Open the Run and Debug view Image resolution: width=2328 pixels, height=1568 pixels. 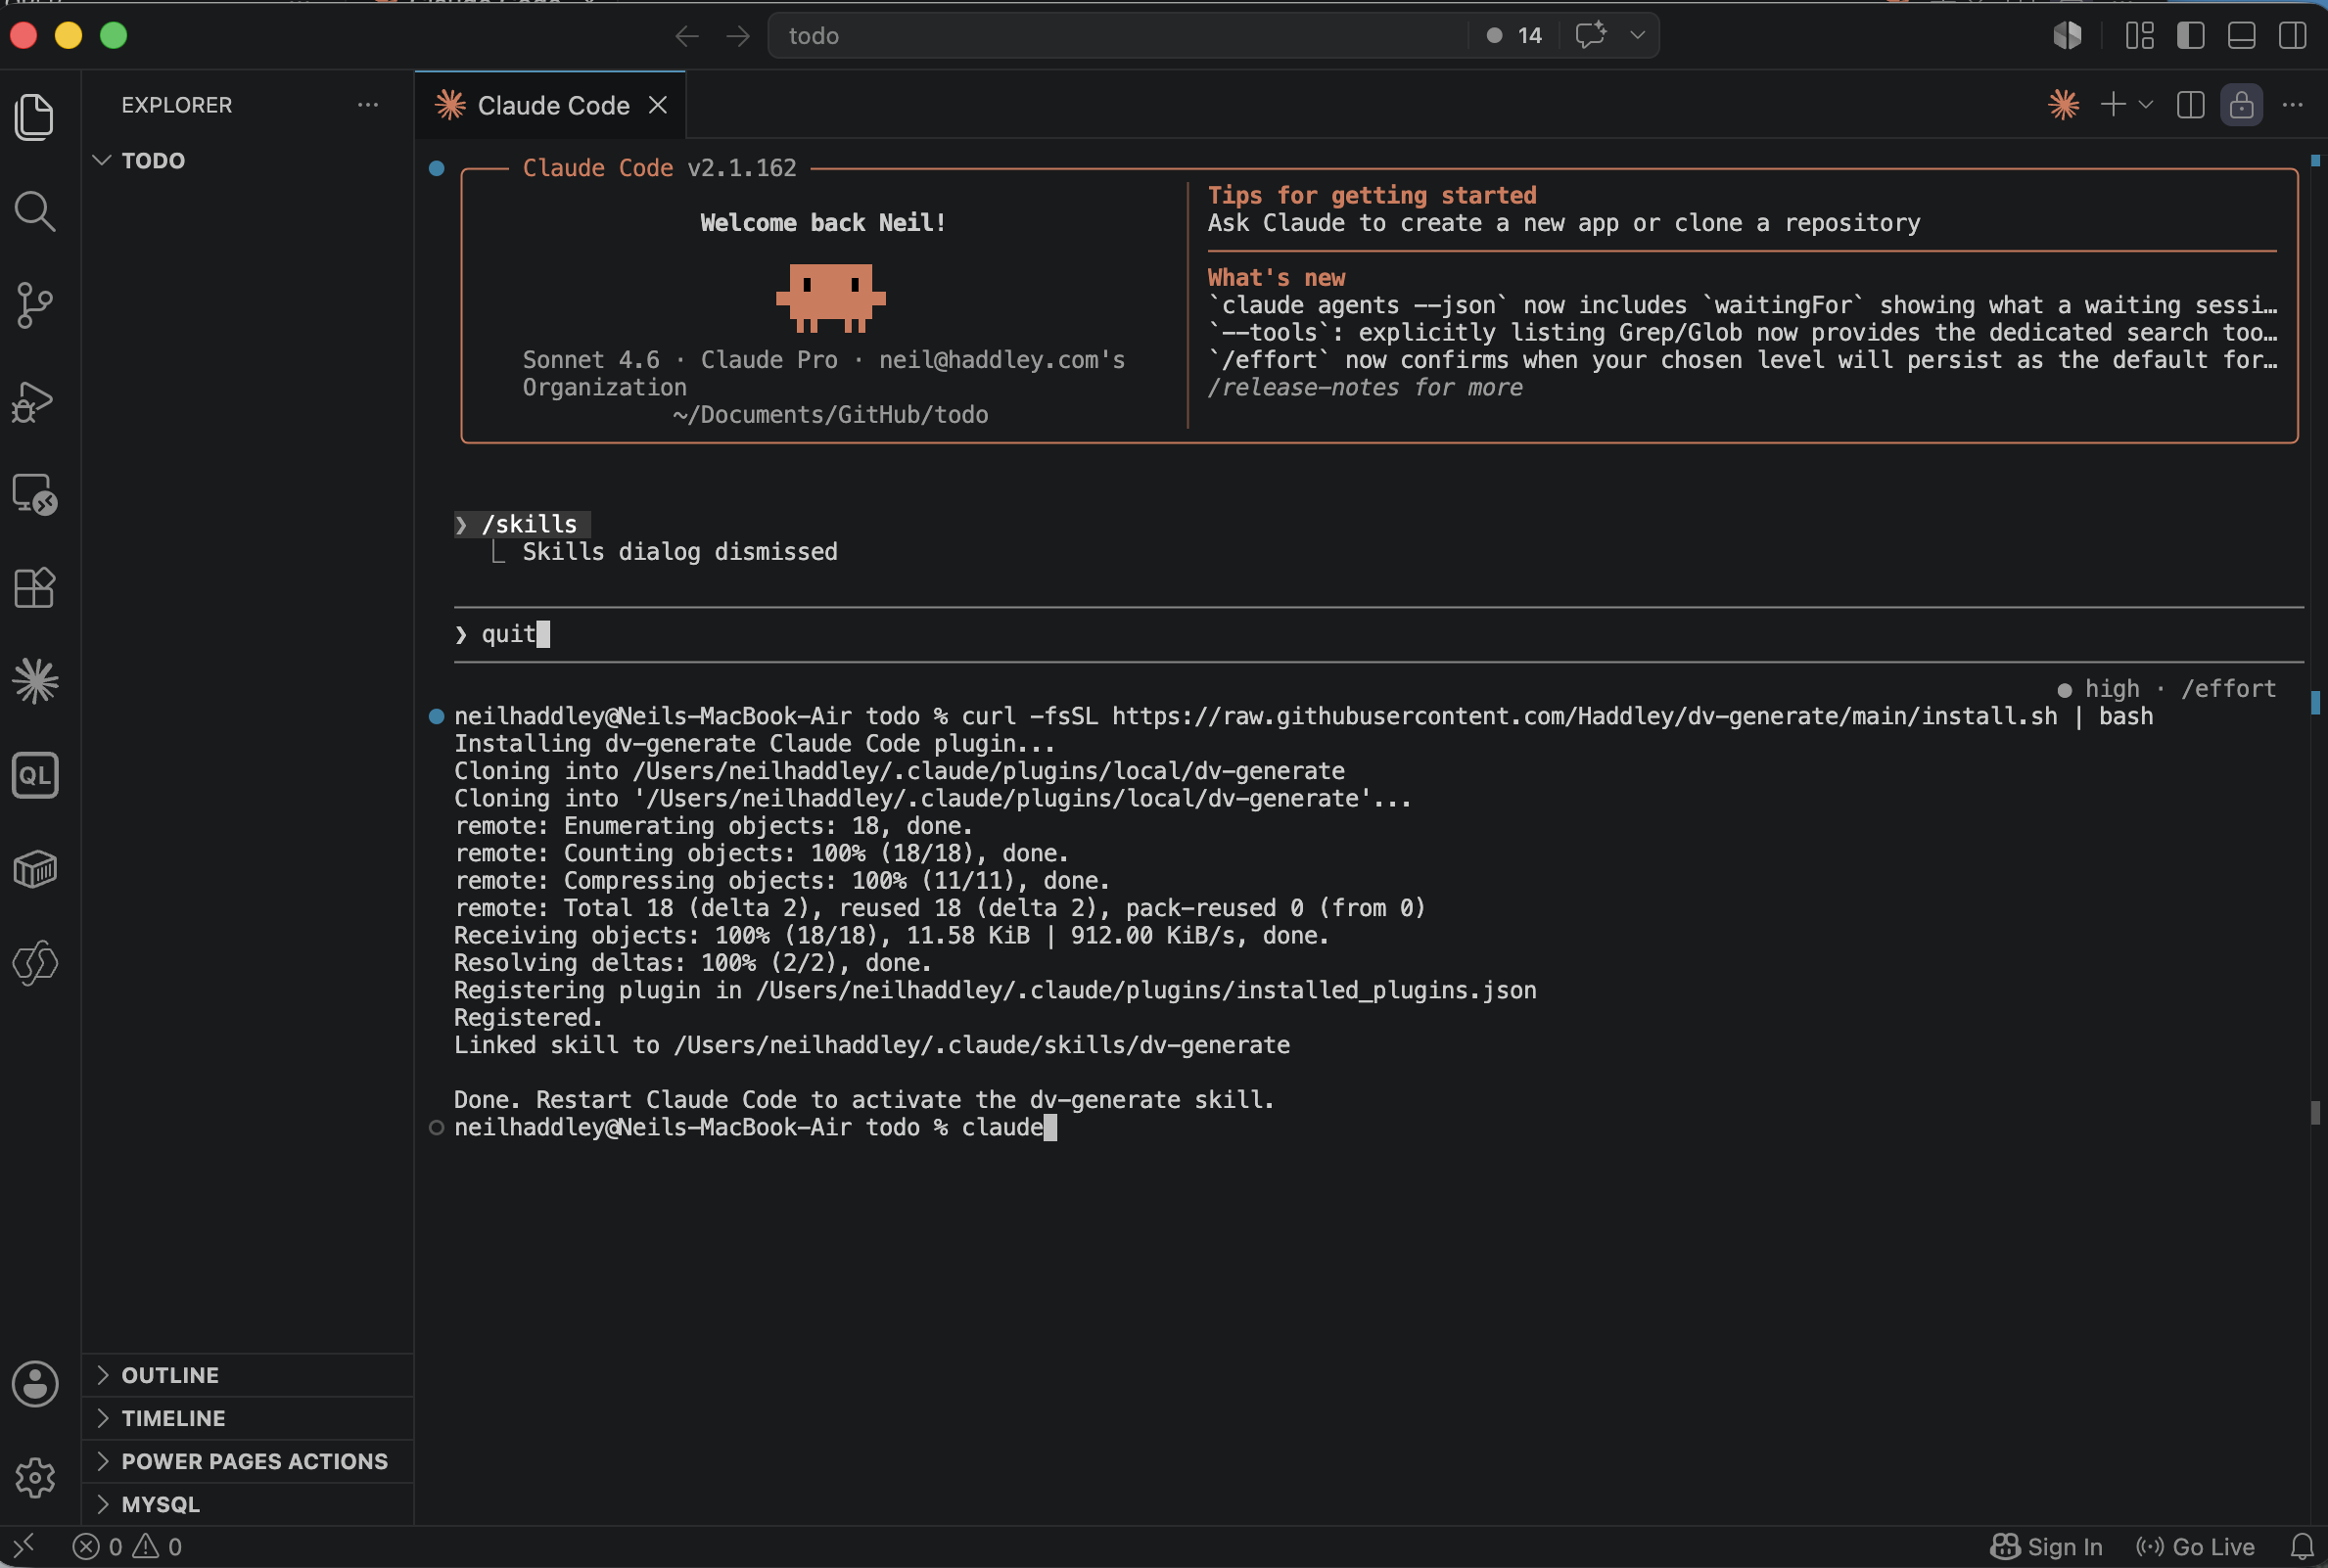click(35, 401)
